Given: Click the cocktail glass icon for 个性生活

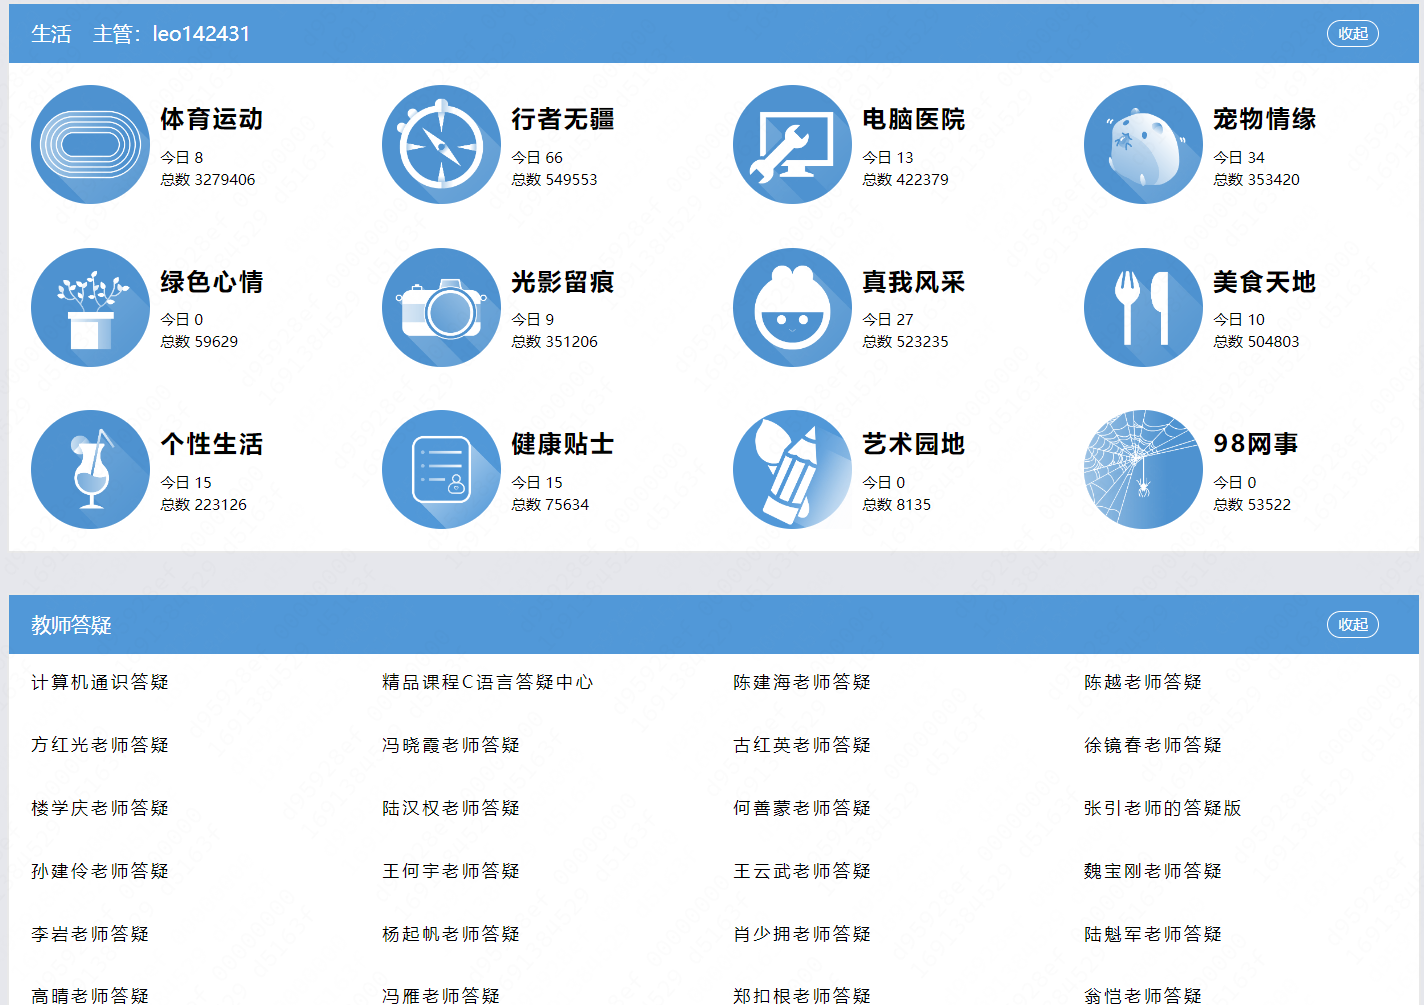Looking at the screenshot, I should coord(90,470).
